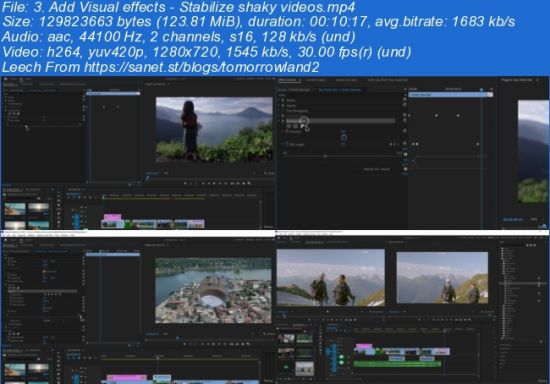Image resolution: width=550 pixels, height=384 pixels.
Task: Reset the Opacity effect parameters
Action: click(404, 105)
